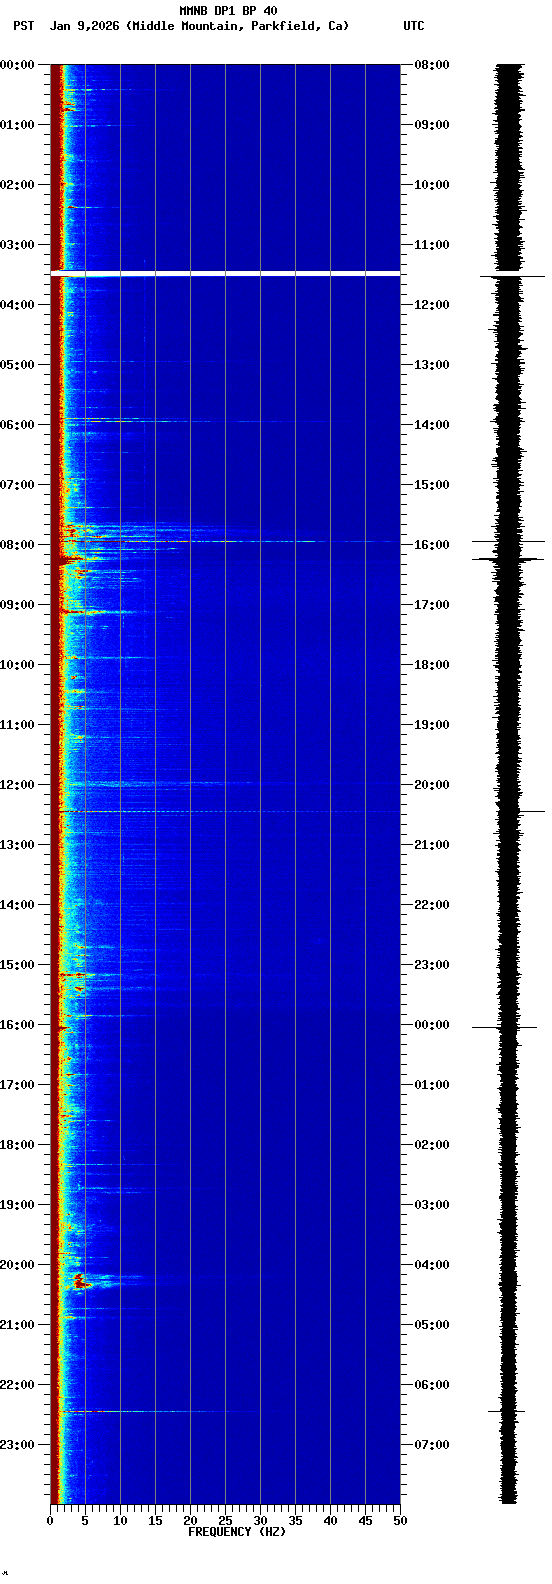Image resolution: width=552 pixels, height=1584 pixels.
Task: Click the PST time label 10:00
Action: 18,665
